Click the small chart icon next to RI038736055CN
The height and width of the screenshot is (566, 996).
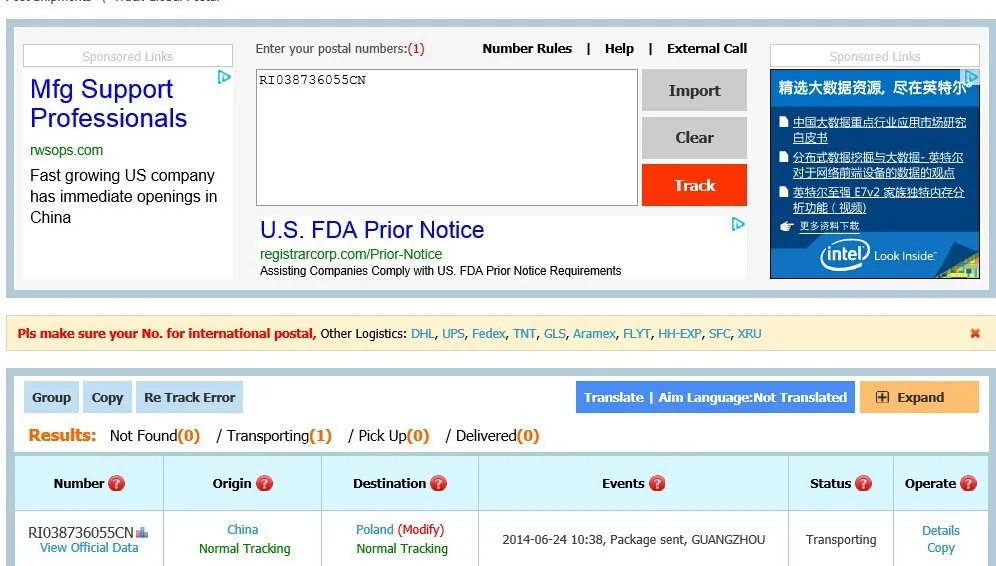(x=142, y=532)
